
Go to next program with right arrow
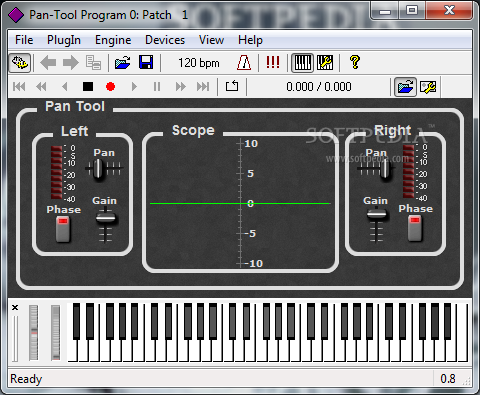[70, 63]
